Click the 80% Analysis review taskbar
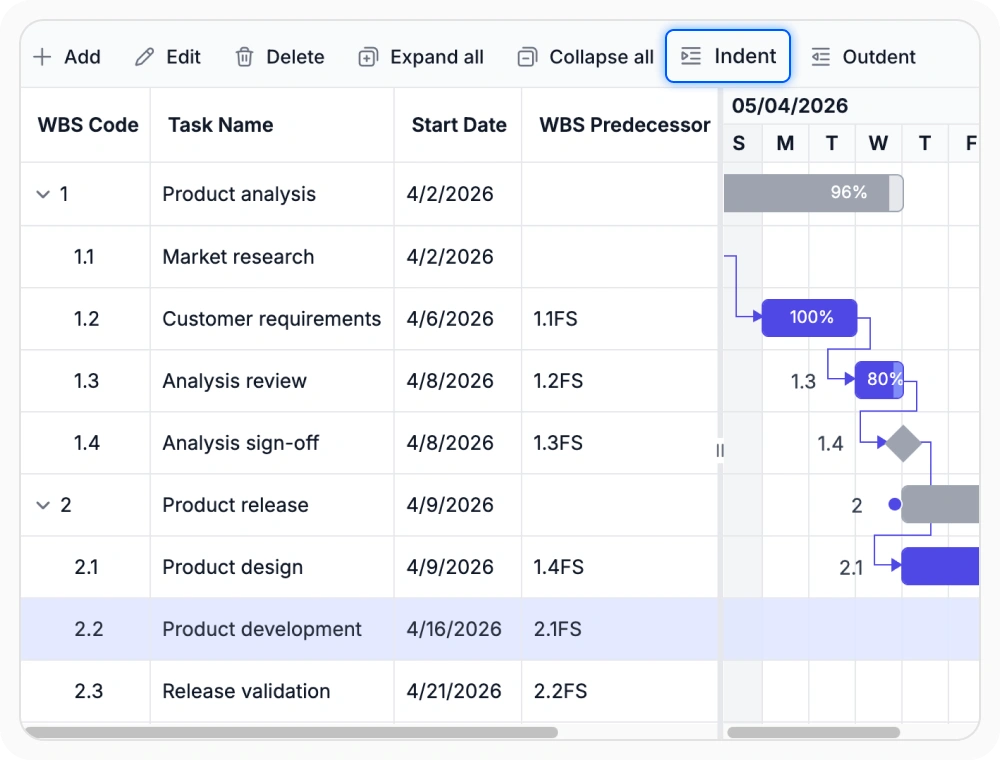The width and height of the screenshot is (1000, 760). click(x=879, y=380)
